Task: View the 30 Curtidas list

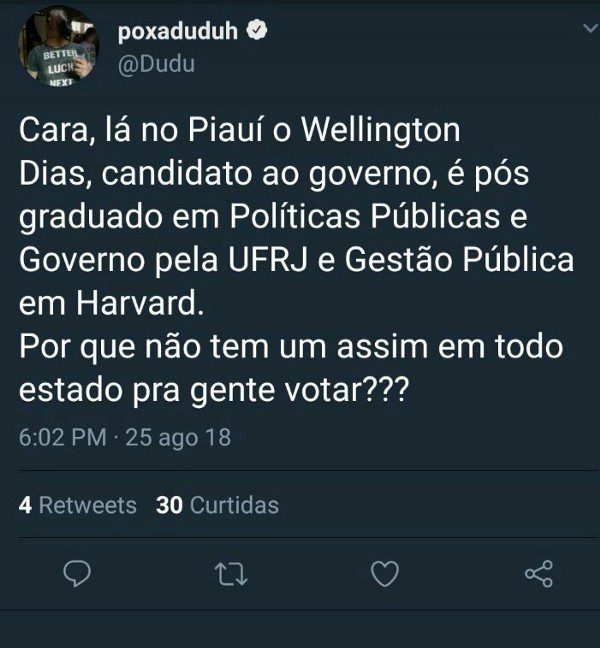Action: click(x=217, y=505)
